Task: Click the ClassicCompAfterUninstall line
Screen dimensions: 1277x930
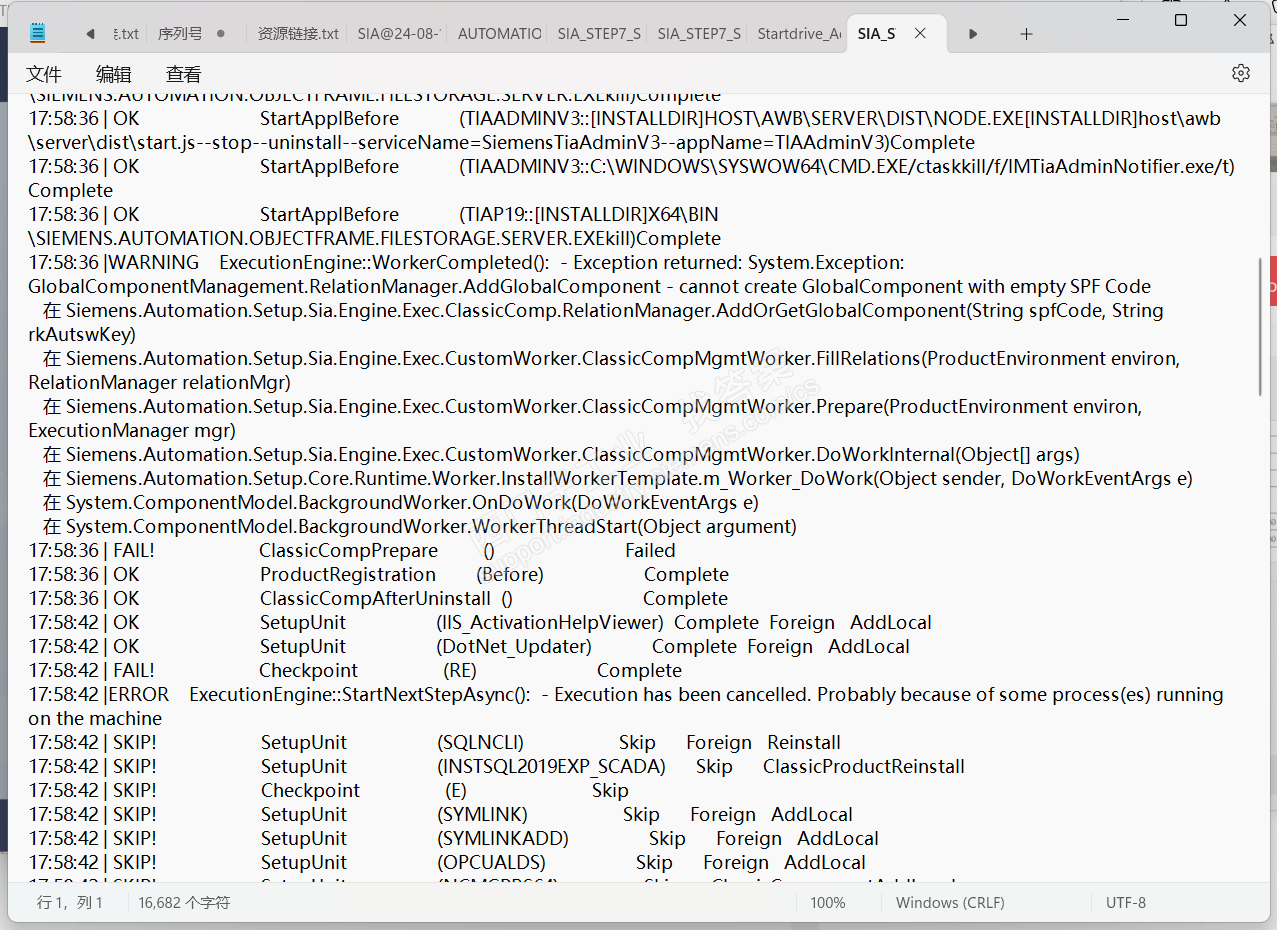Action: click(378, 599)
